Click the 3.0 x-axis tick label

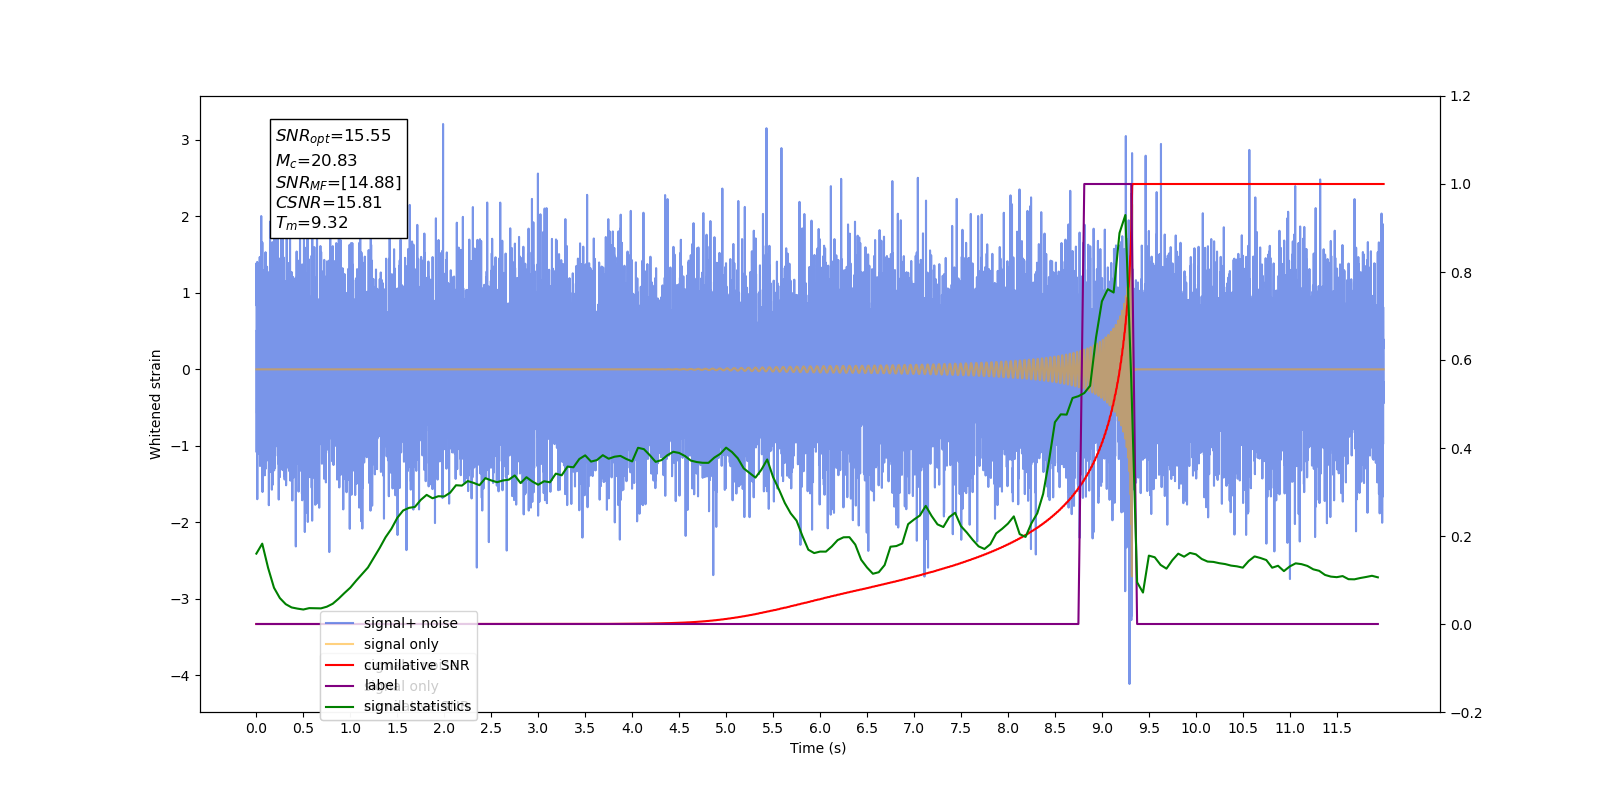pos(538,728)
